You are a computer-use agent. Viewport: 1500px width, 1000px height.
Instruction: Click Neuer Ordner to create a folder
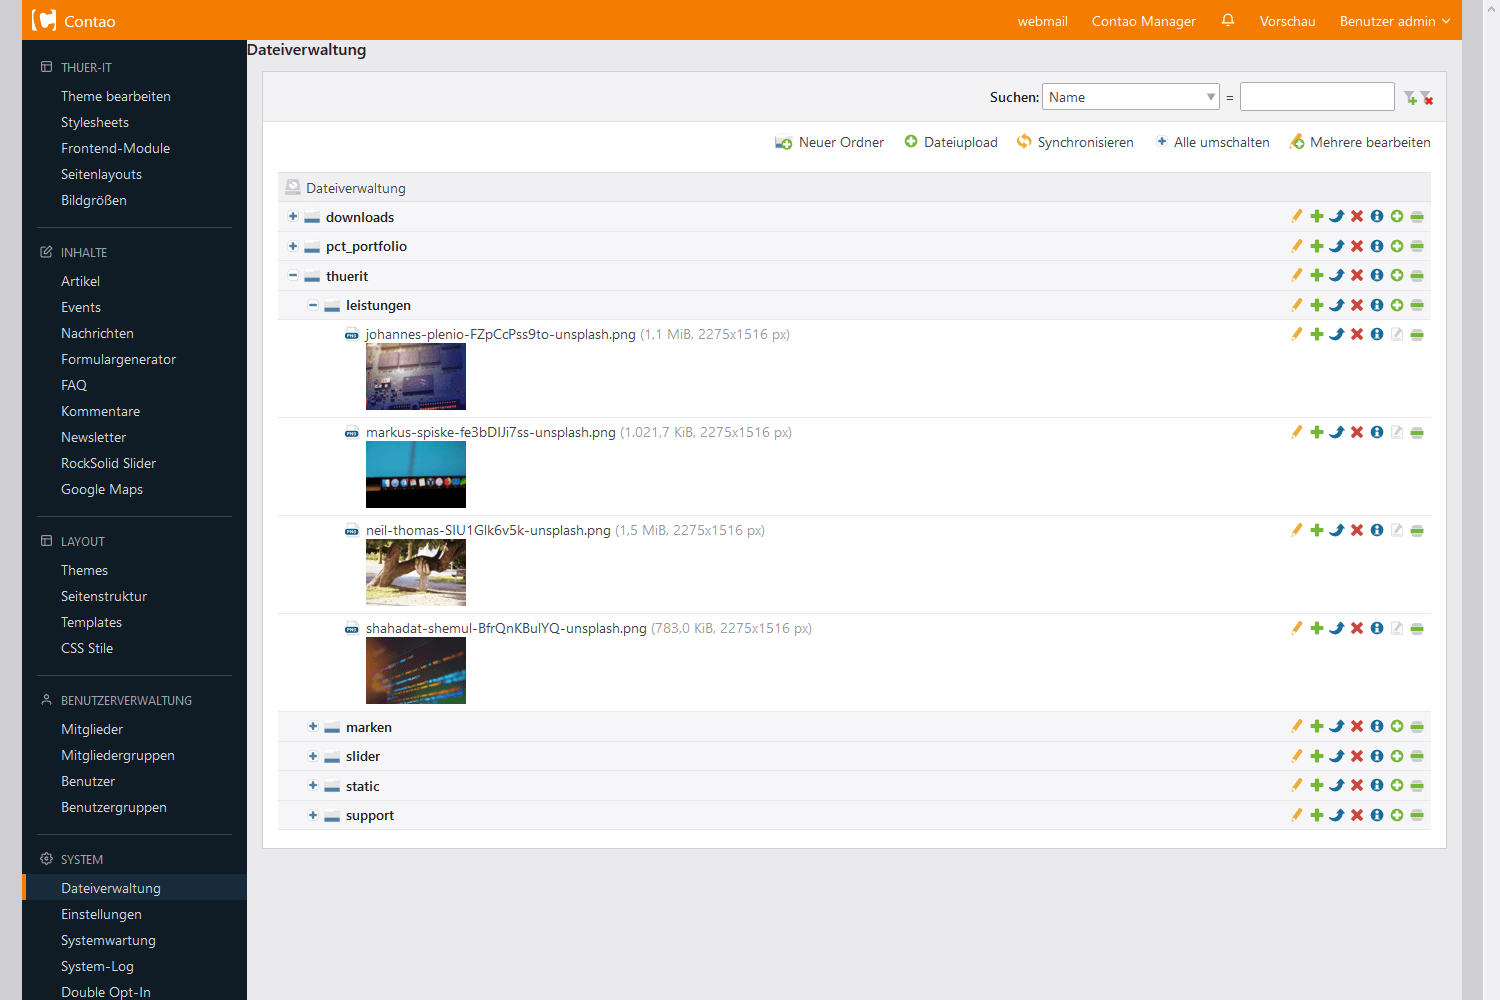pos(829,142)
